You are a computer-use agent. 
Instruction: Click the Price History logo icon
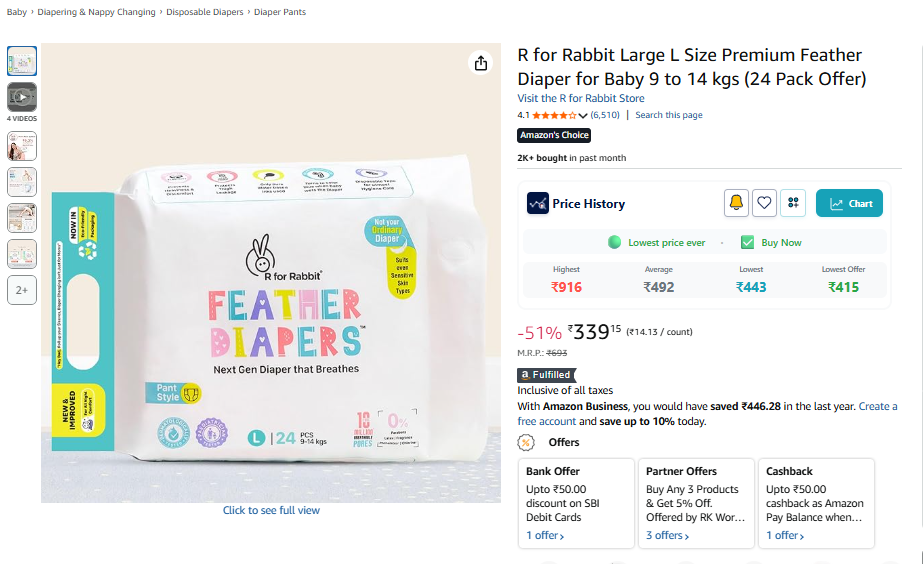(x=538, y=203)
